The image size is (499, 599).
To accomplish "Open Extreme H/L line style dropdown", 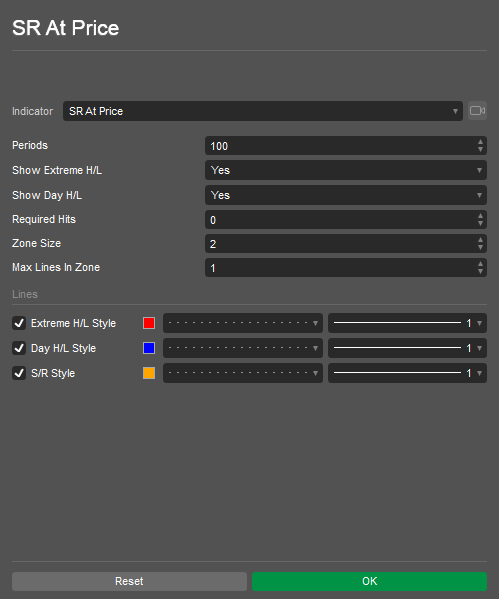I will (x=243, y=323).
